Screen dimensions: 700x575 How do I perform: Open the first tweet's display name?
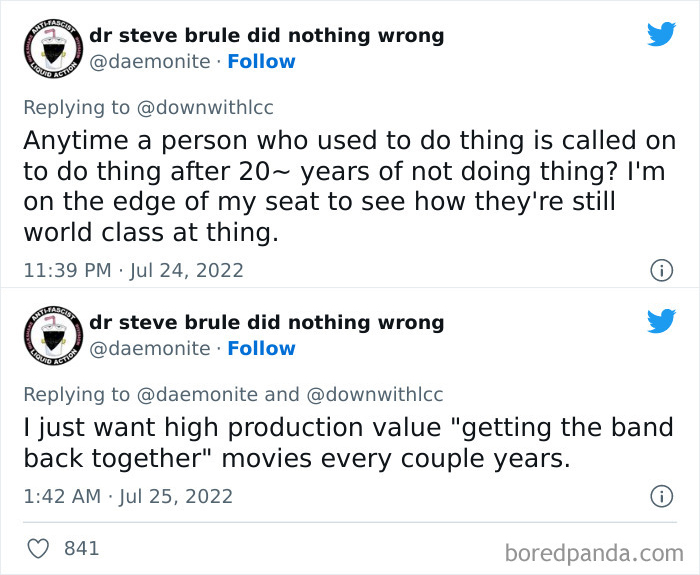click(x=266, y=36)
